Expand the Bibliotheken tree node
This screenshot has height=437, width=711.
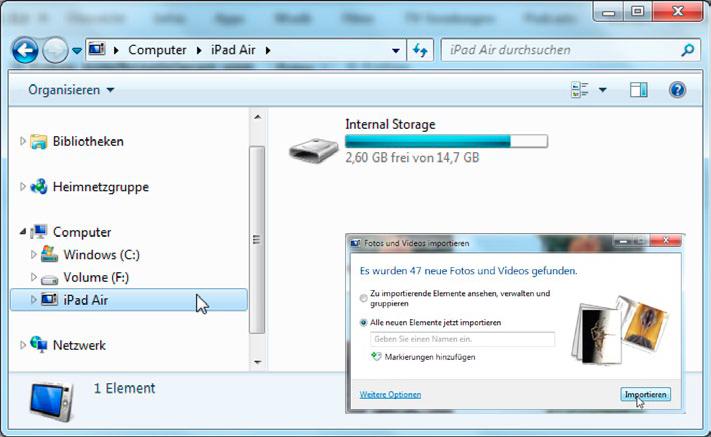click(22, 141)
